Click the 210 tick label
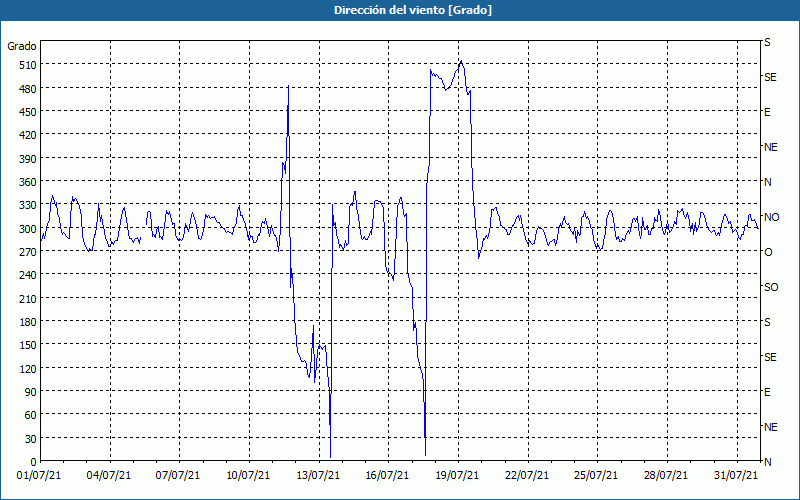 click(x=28, y=298)
